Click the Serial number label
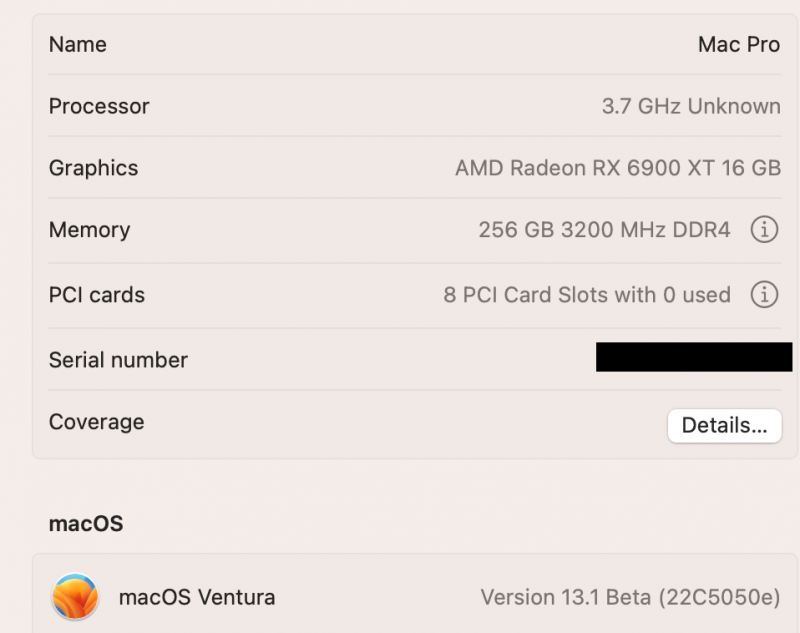 point(118,360)
